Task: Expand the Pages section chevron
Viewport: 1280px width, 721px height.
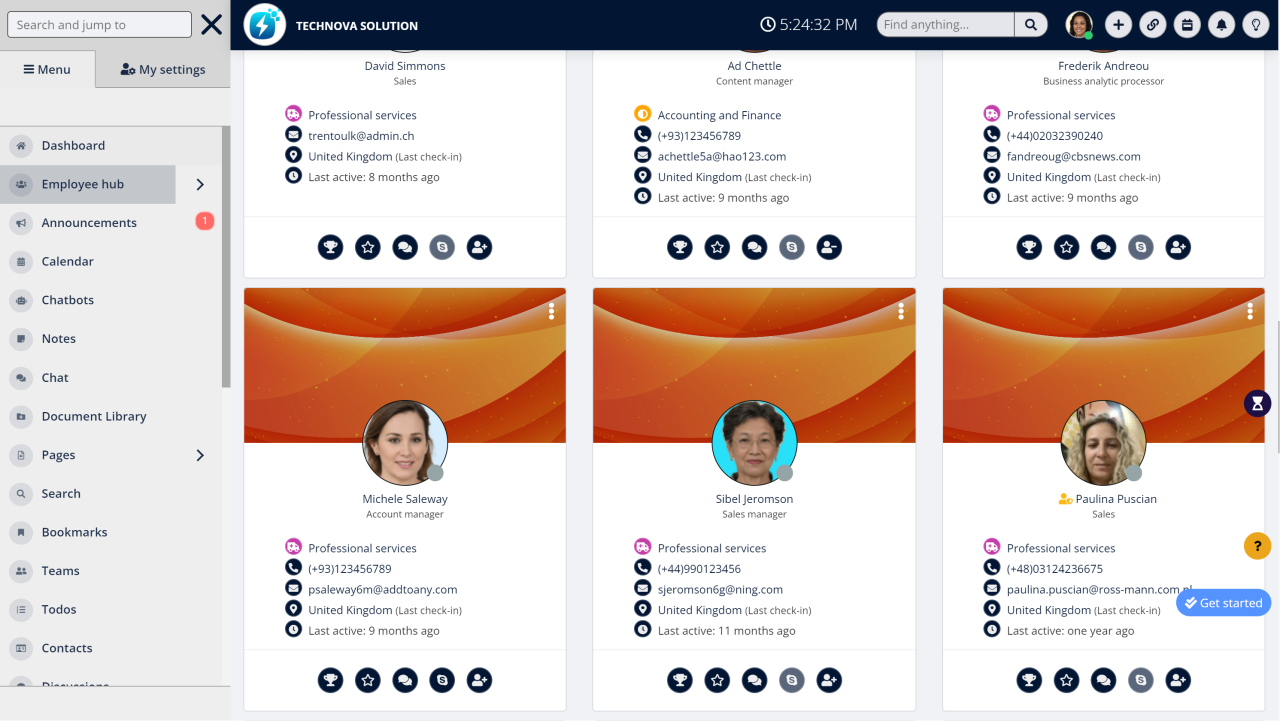Action: pyautogui.click(x=198, y=454)
